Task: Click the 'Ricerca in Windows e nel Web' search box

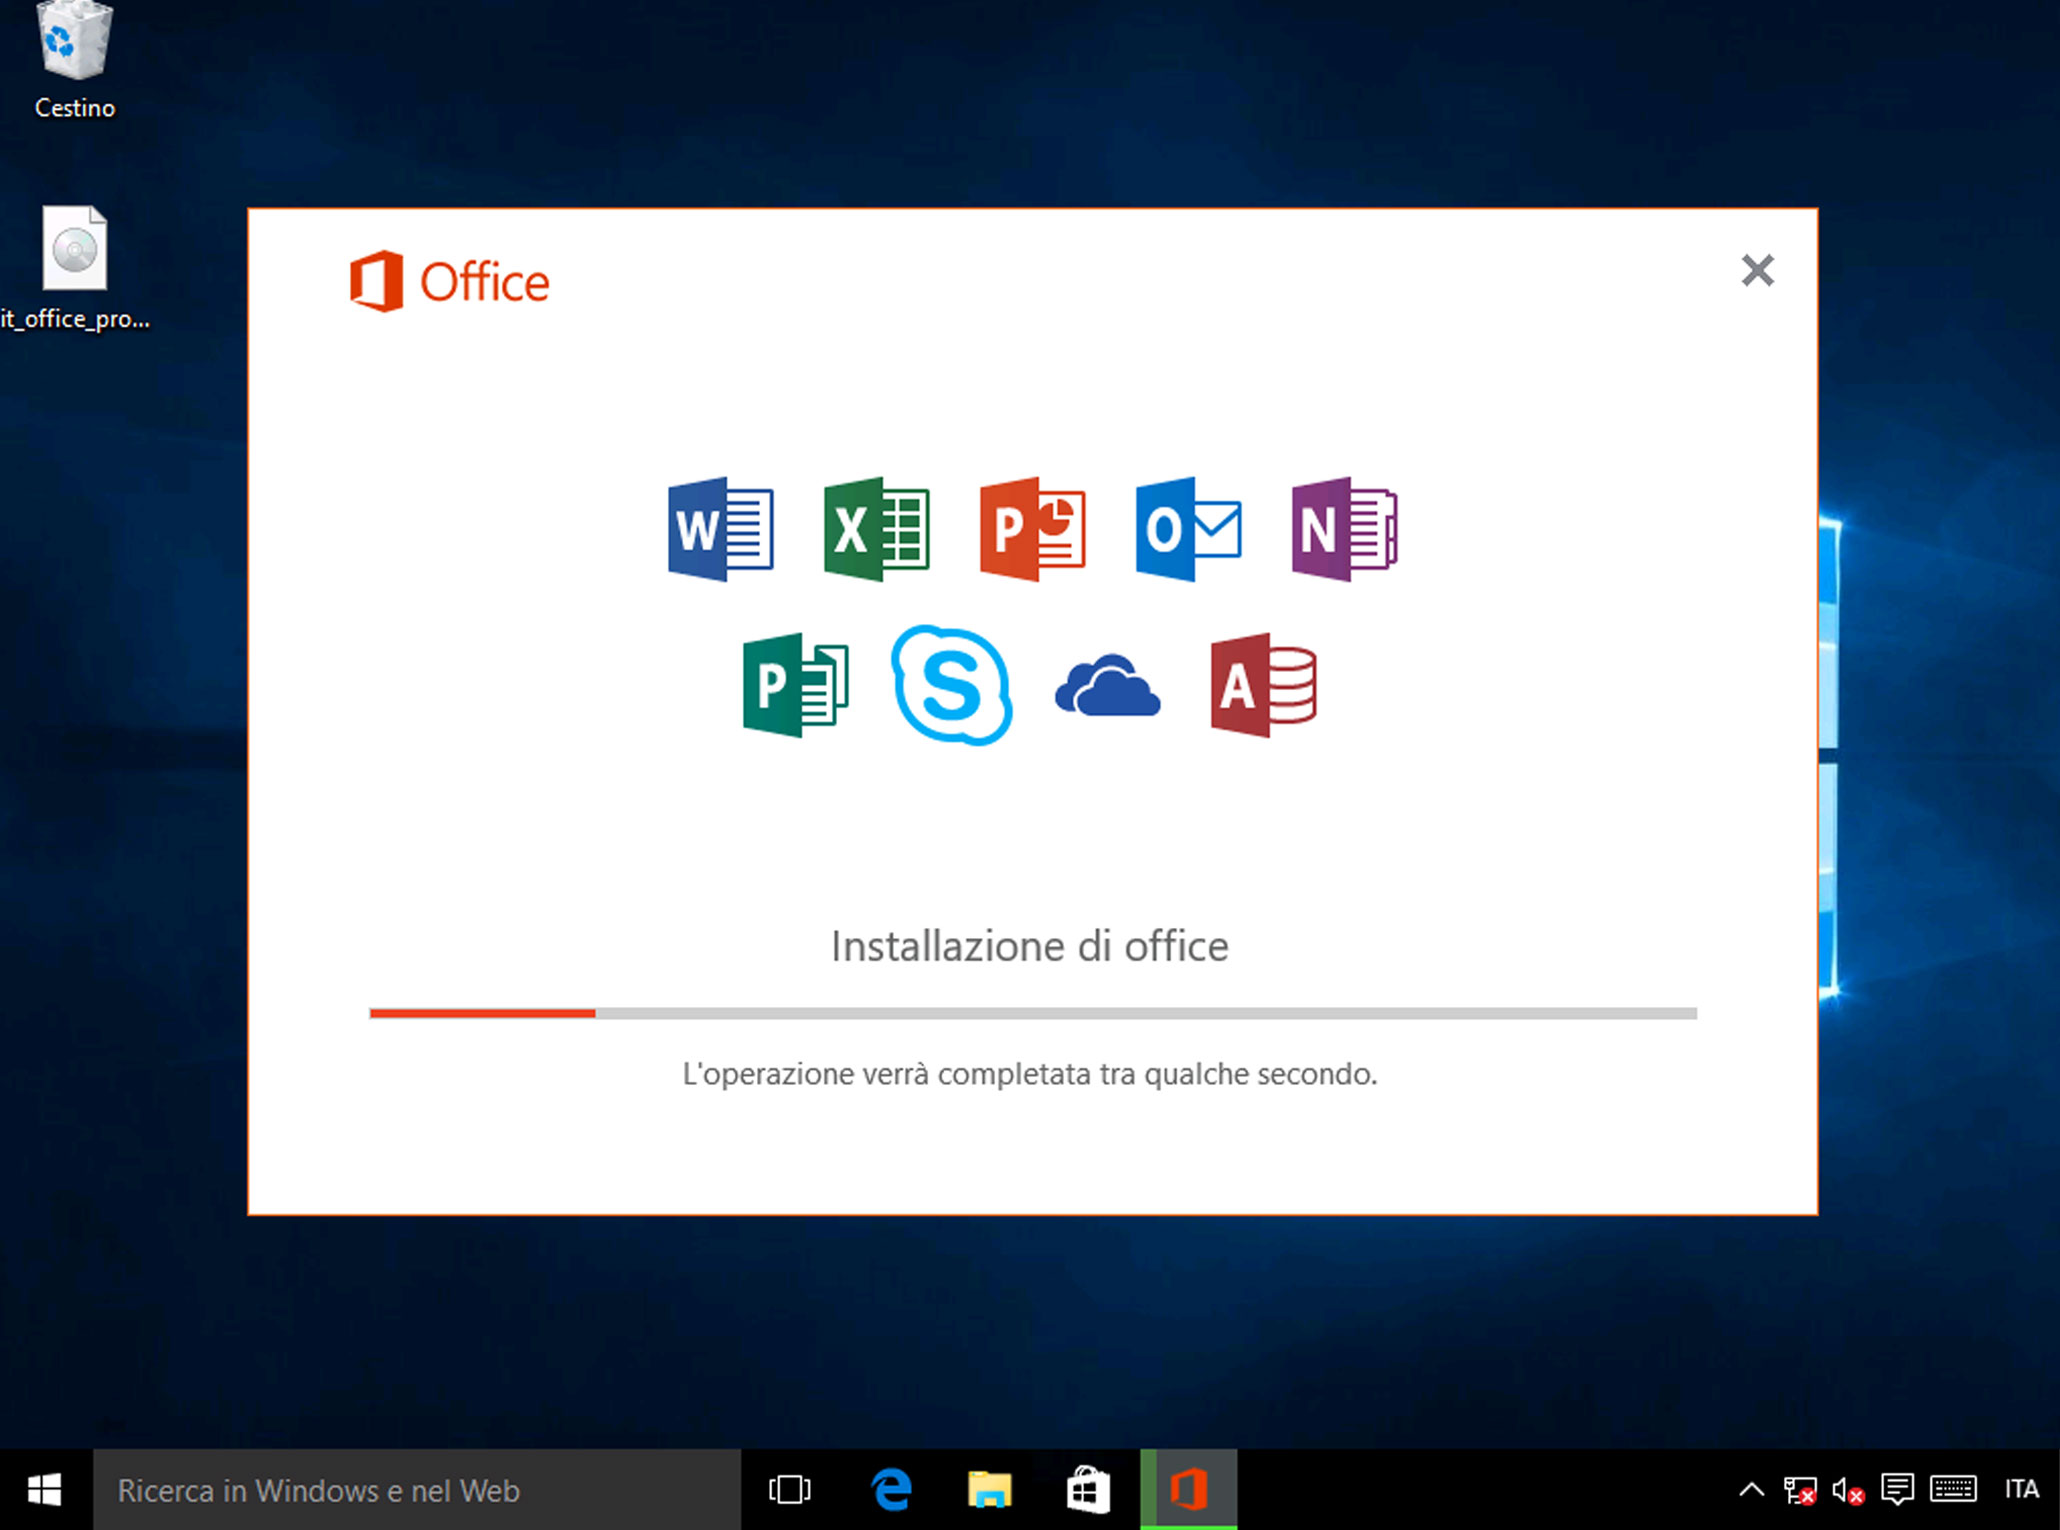Action: [417, 1490]
